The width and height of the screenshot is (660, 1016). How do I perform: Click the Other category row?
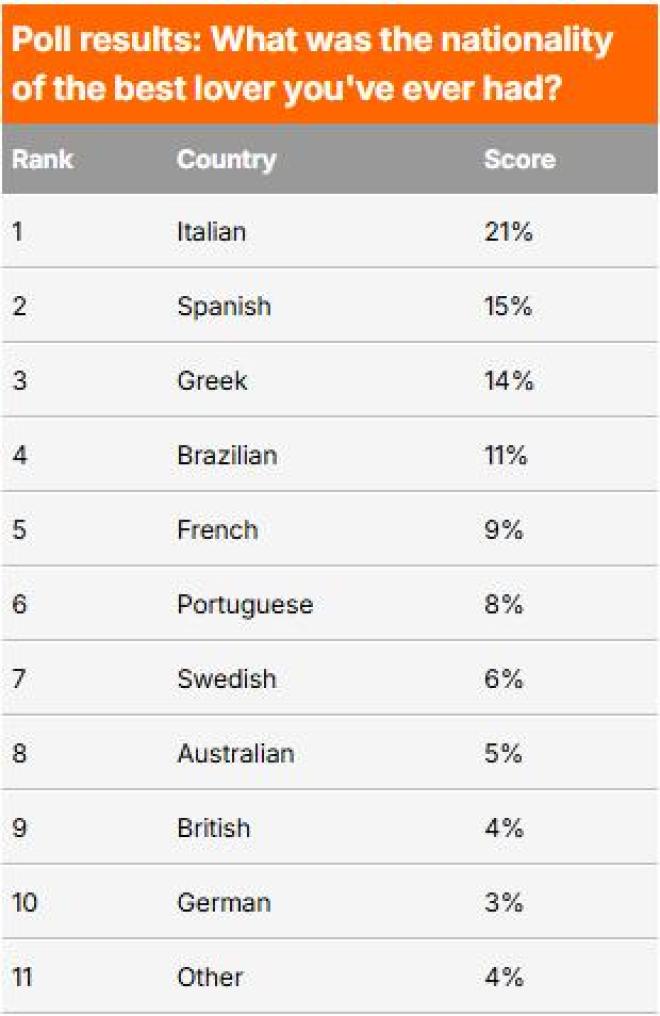pos(330,976)
